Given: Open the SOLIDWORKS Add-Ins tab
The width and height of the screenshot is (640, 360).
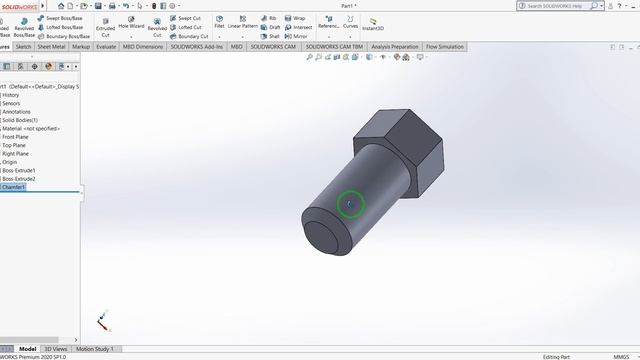Looking at the screenshot, I should pos(197,47).
